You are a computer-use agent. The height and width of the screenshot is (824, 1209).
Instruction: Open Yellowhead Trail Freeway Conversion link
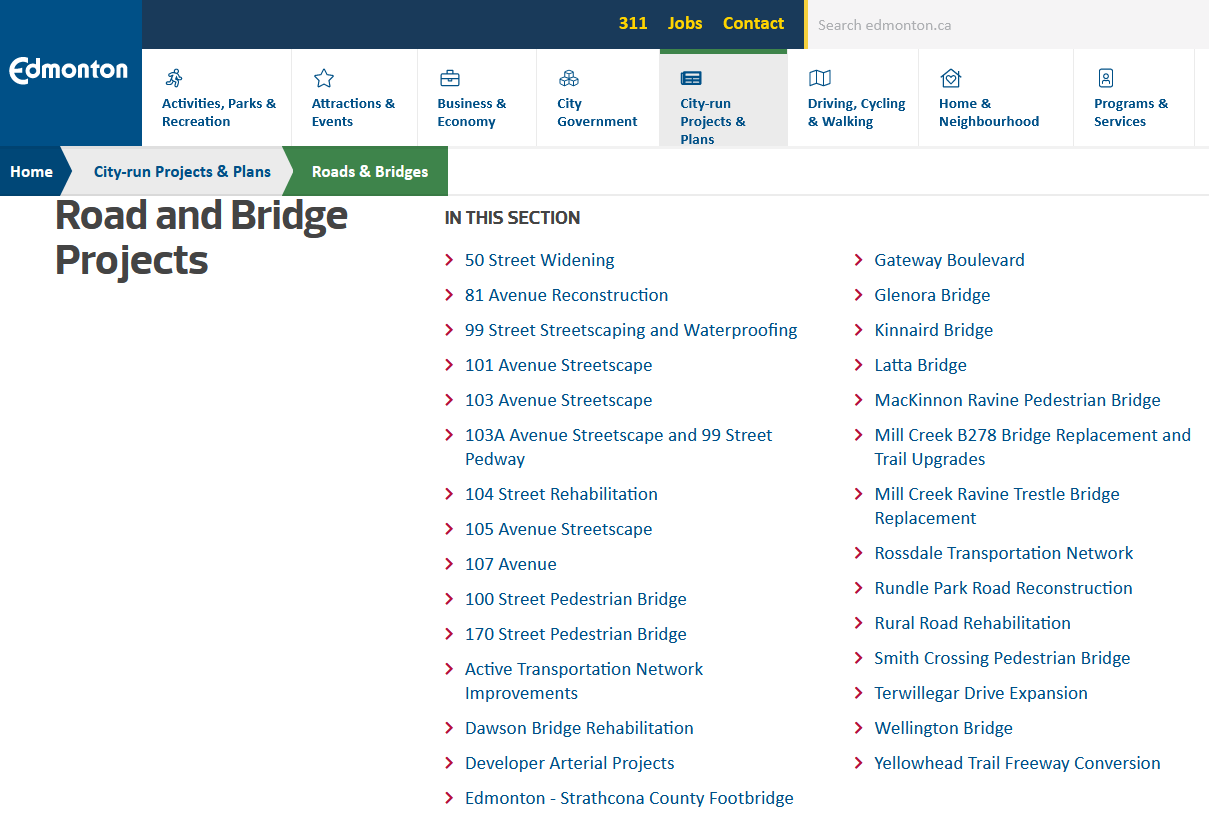tap(1017, 763)
